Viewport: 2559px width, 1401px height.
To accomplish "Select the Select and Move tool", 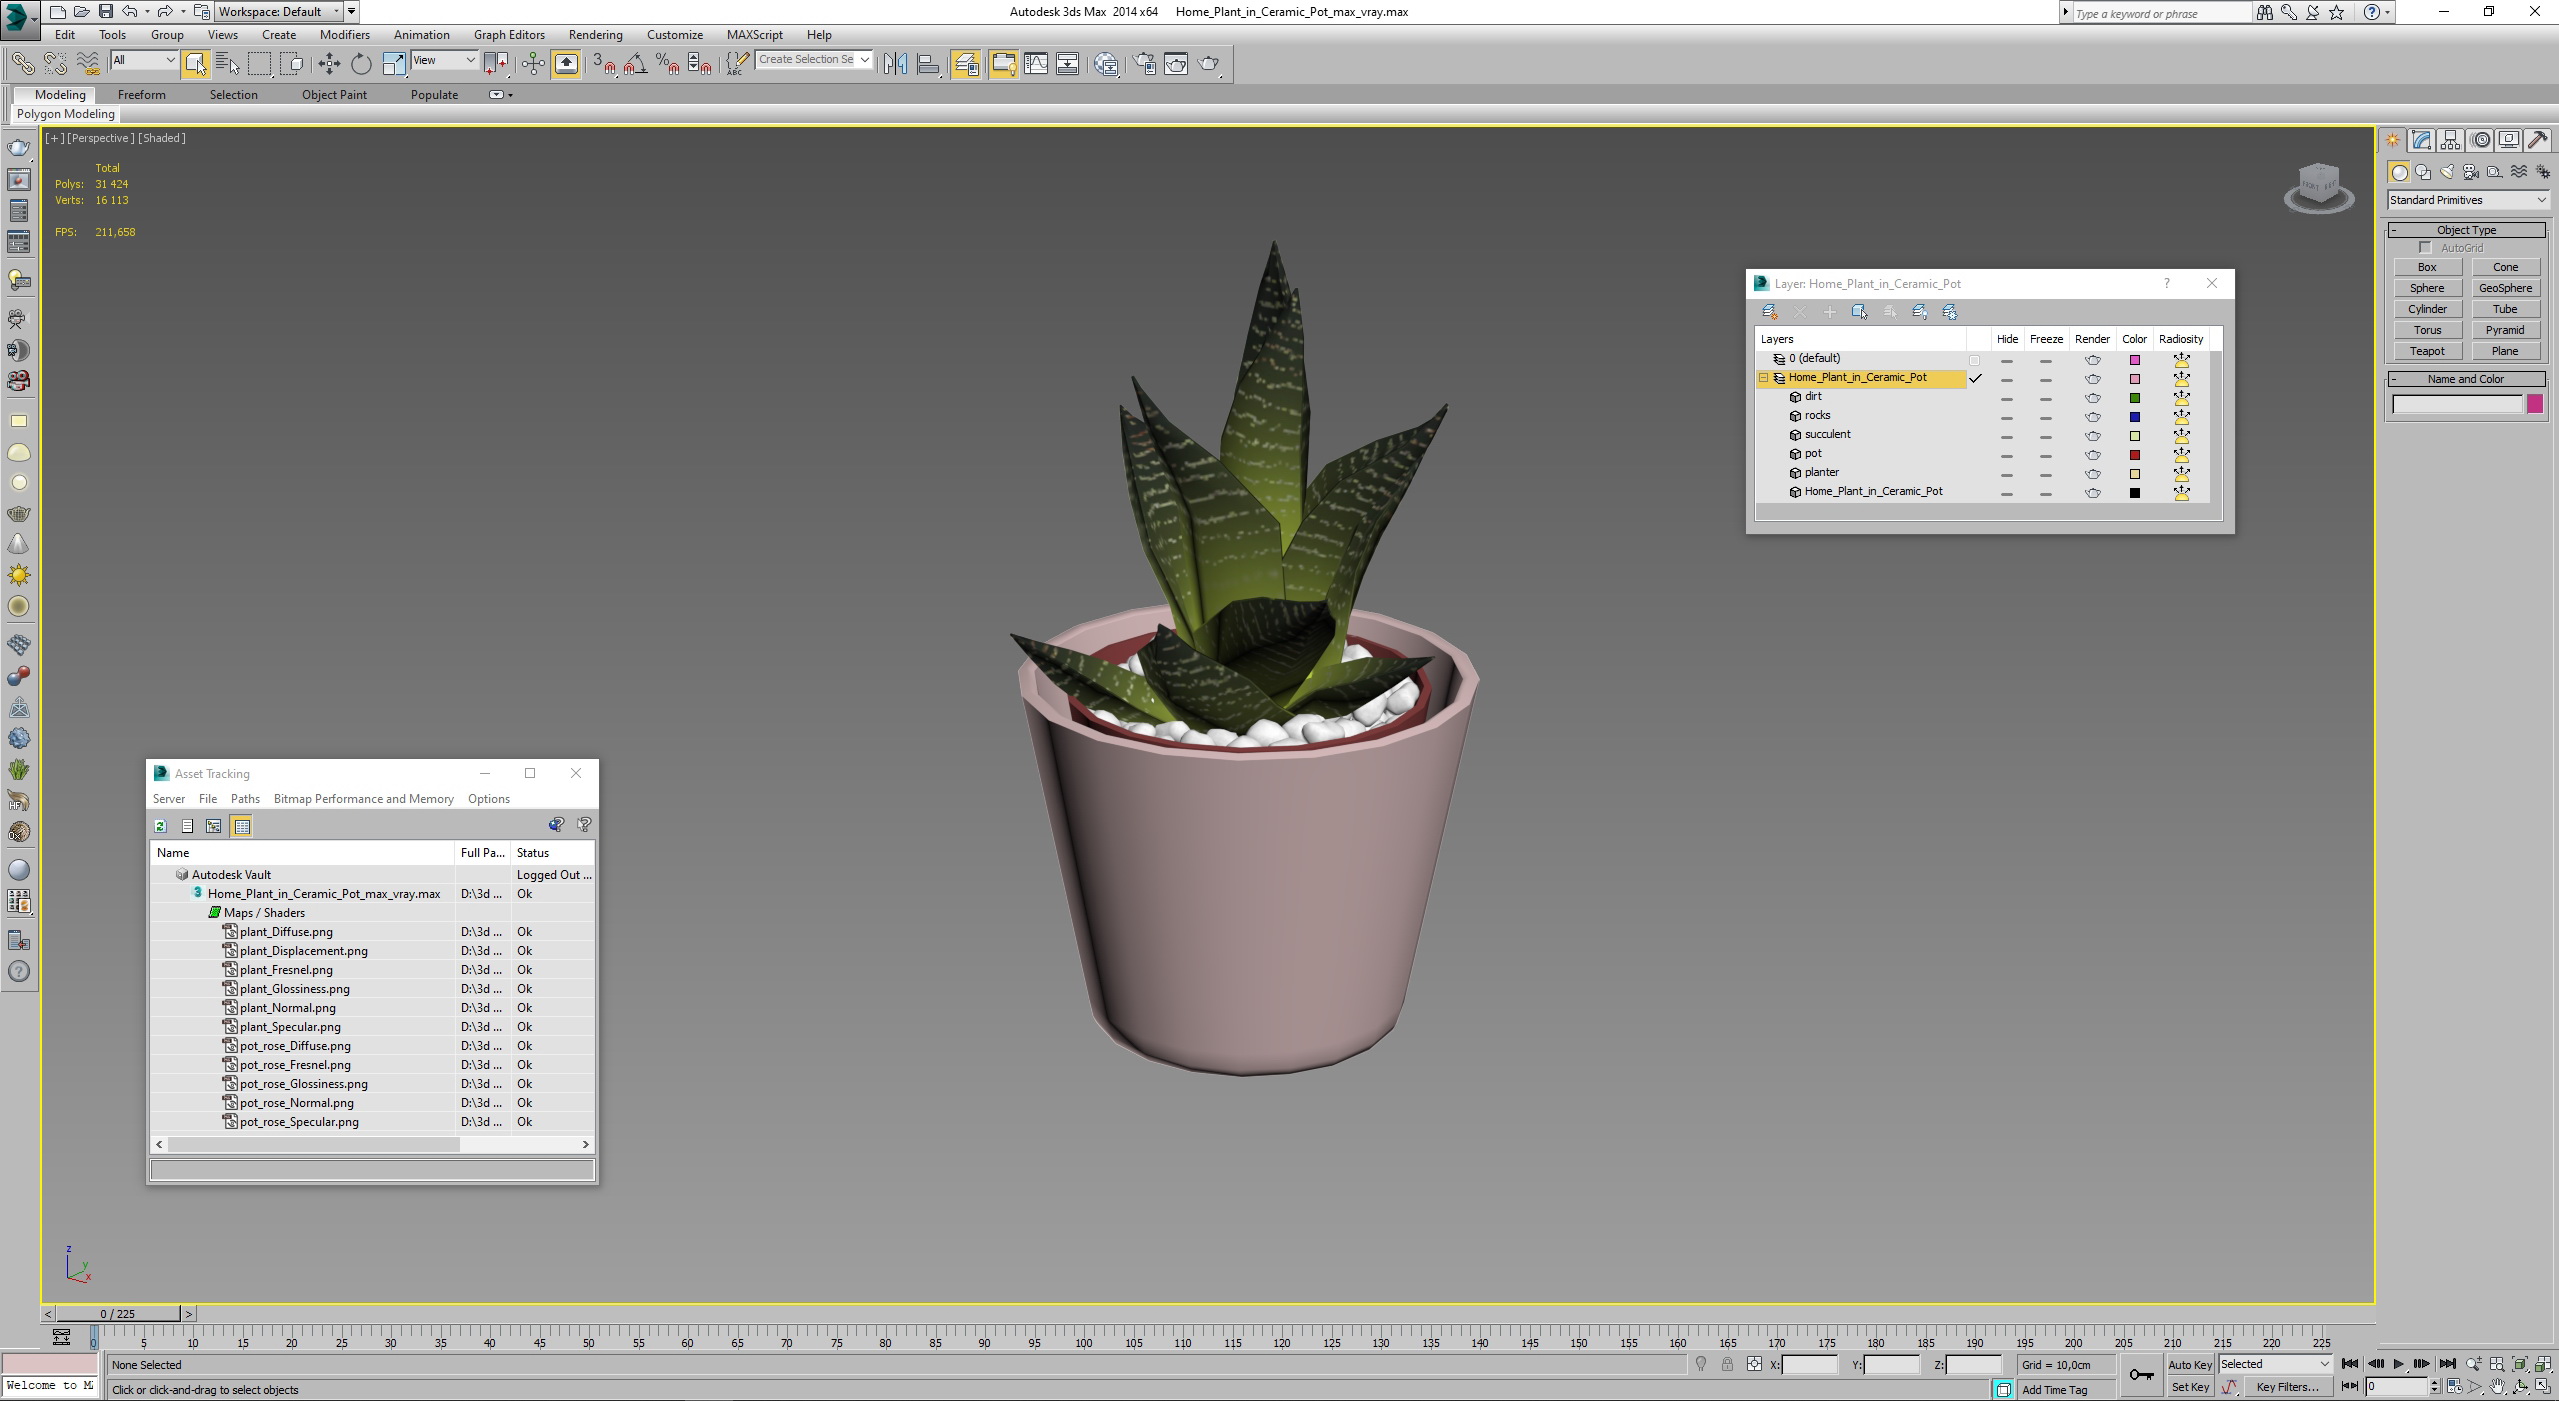I will coord(331,64).
